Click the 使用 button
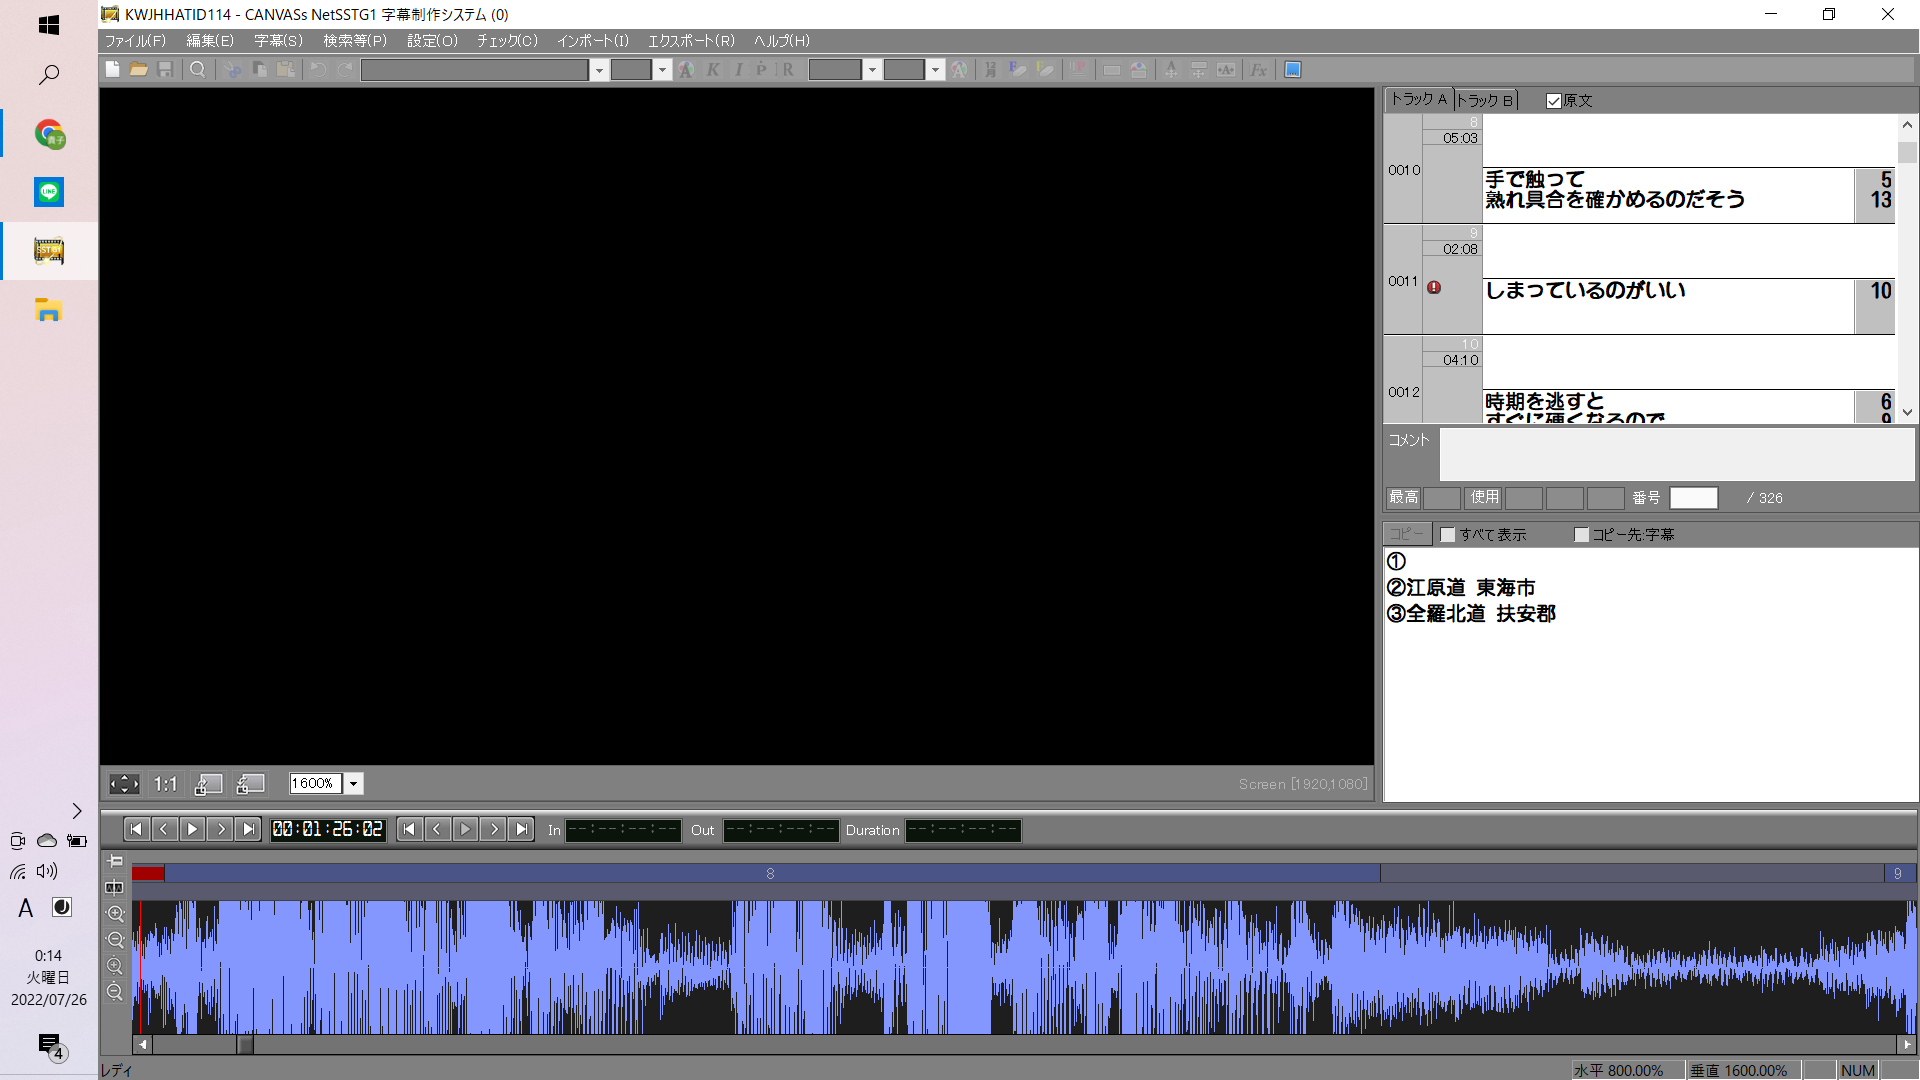 pyautogui.click(x=1484, y=497)
